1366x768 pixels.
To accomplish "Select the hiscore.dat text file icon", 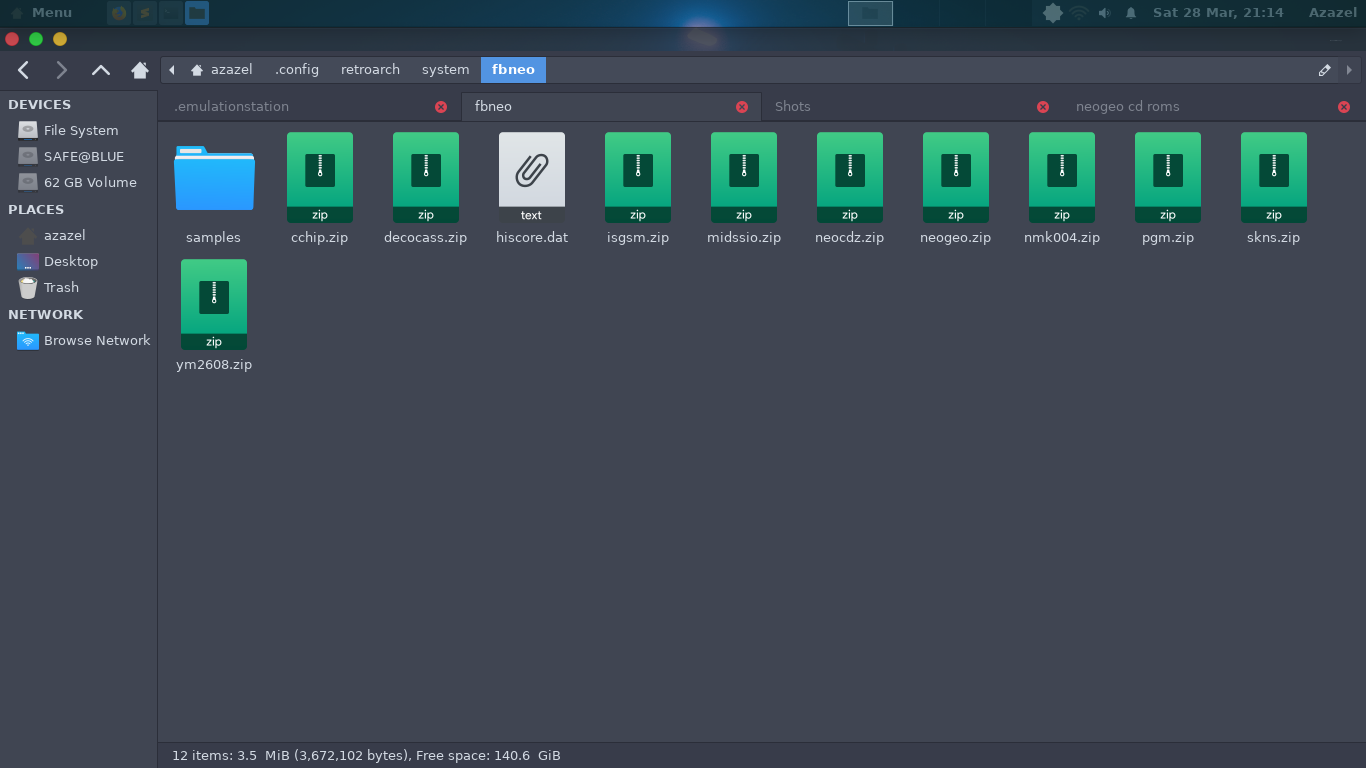I will pyautogui.click(x=532, y=177).
